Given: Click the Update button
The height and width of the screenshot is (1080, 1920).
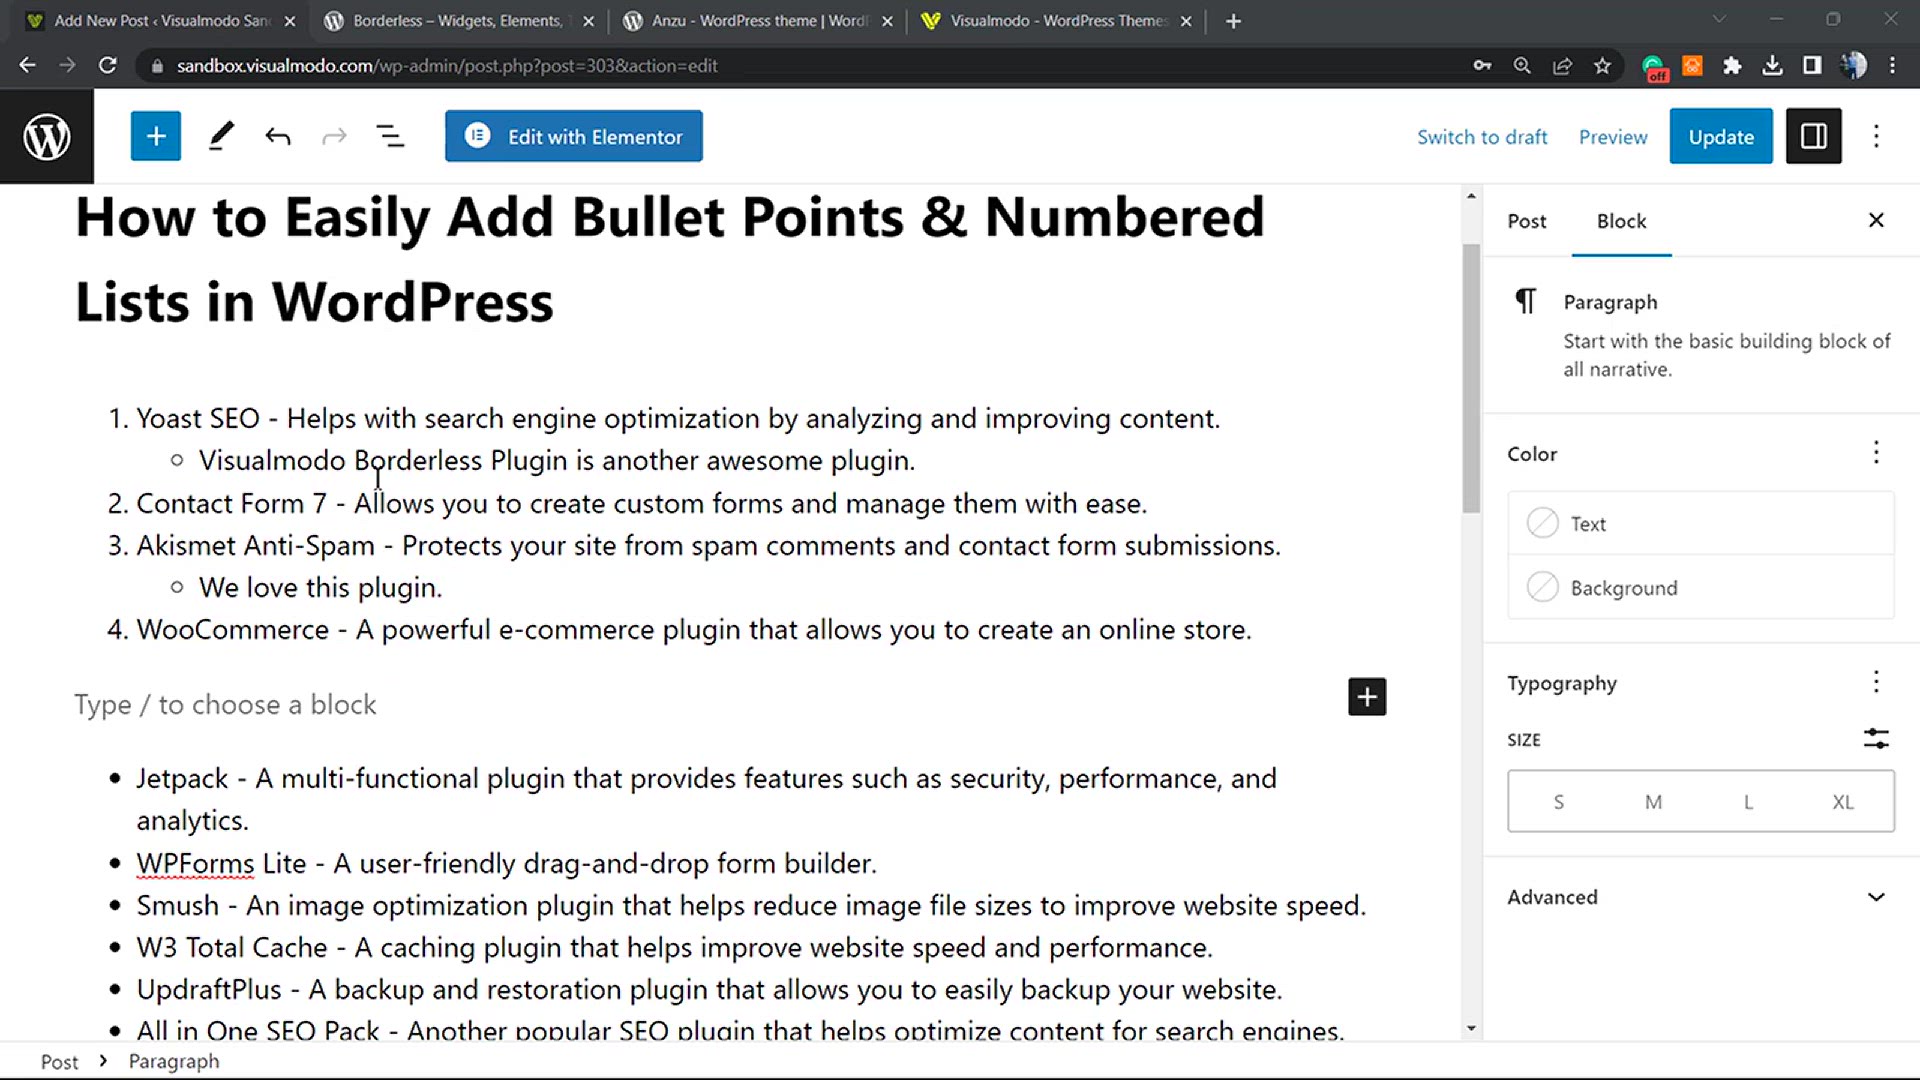Looking at the screenshot, I should 1721,136.
